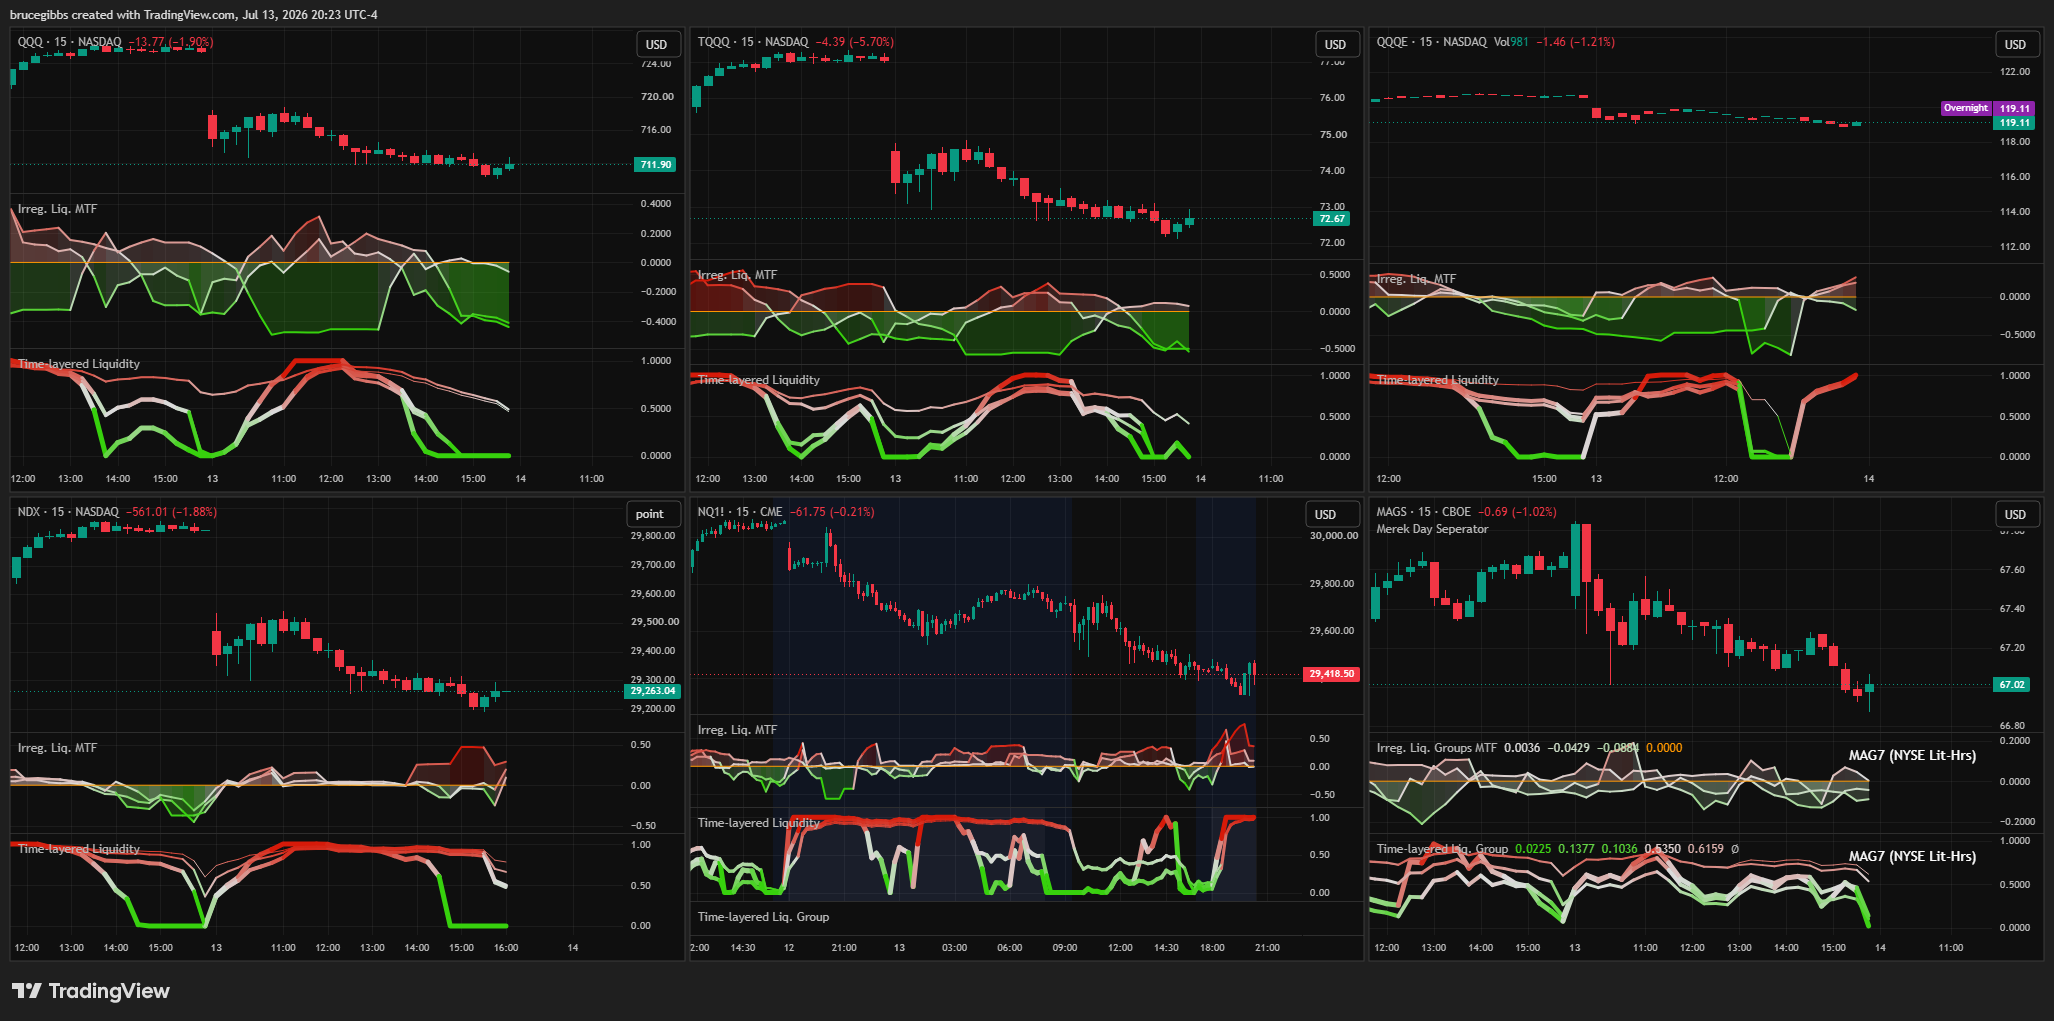
Task: Select Time-layered Liquidity indicator on TQQQ chart
Action: pos(758,380)
